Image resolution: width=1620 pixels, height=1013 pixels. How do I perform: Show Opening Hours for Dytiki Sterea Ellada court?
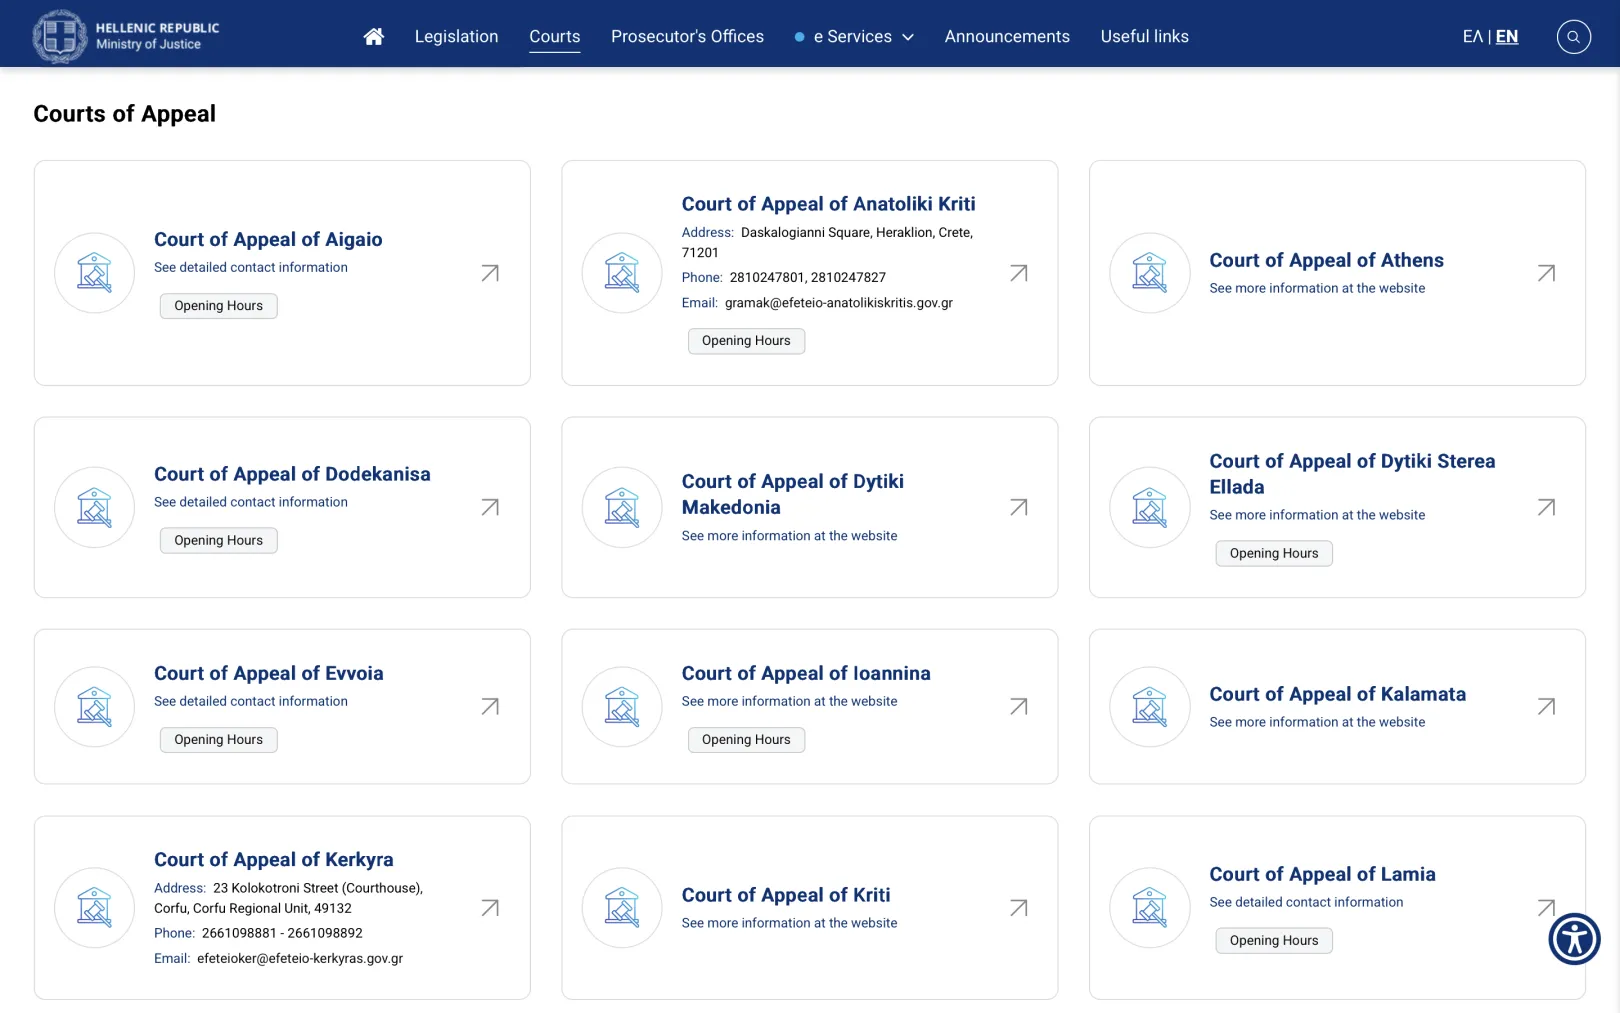coord(1274,554)
